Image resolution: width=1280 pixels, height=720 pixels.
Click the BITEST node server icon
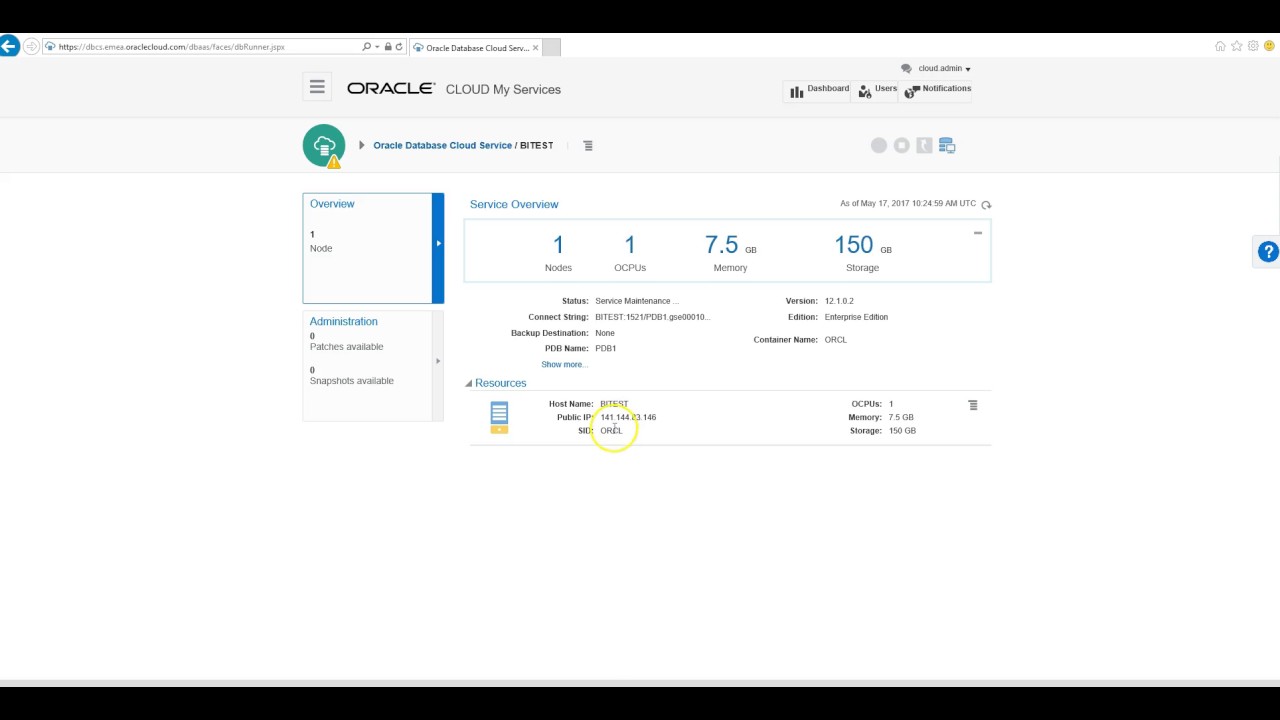[499, 417]
